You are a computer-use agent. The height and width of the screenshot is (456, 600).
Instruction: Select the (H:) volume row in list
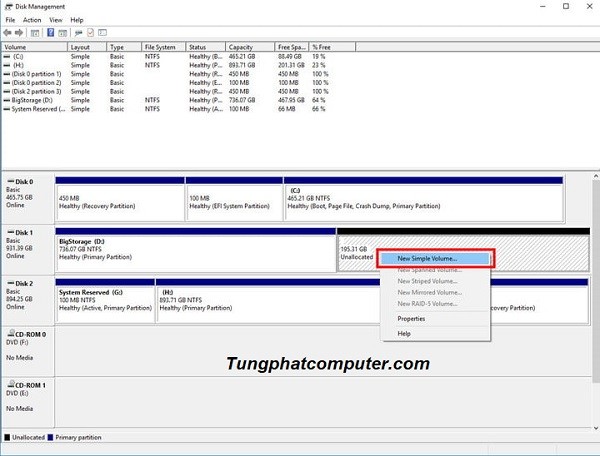pyautogui.click(x=179, y=65)
